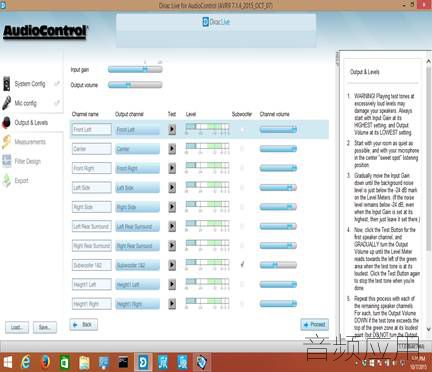The image size is (432, 372).
Task: Open the Measurements sidebar icon
Action: [7, 142]
